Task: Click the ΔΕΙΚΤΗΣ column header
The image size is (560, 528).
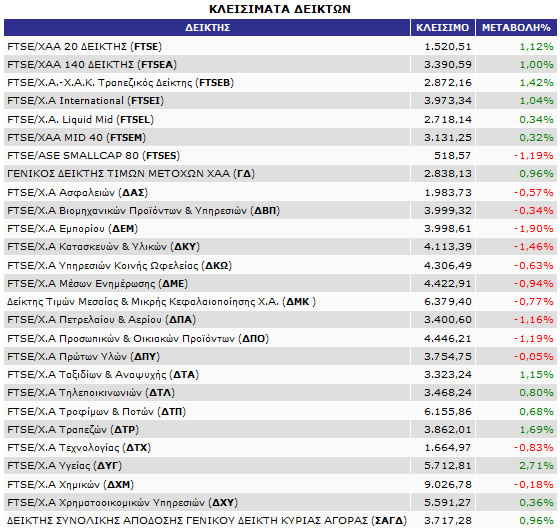Action: (x=207, y=28)
